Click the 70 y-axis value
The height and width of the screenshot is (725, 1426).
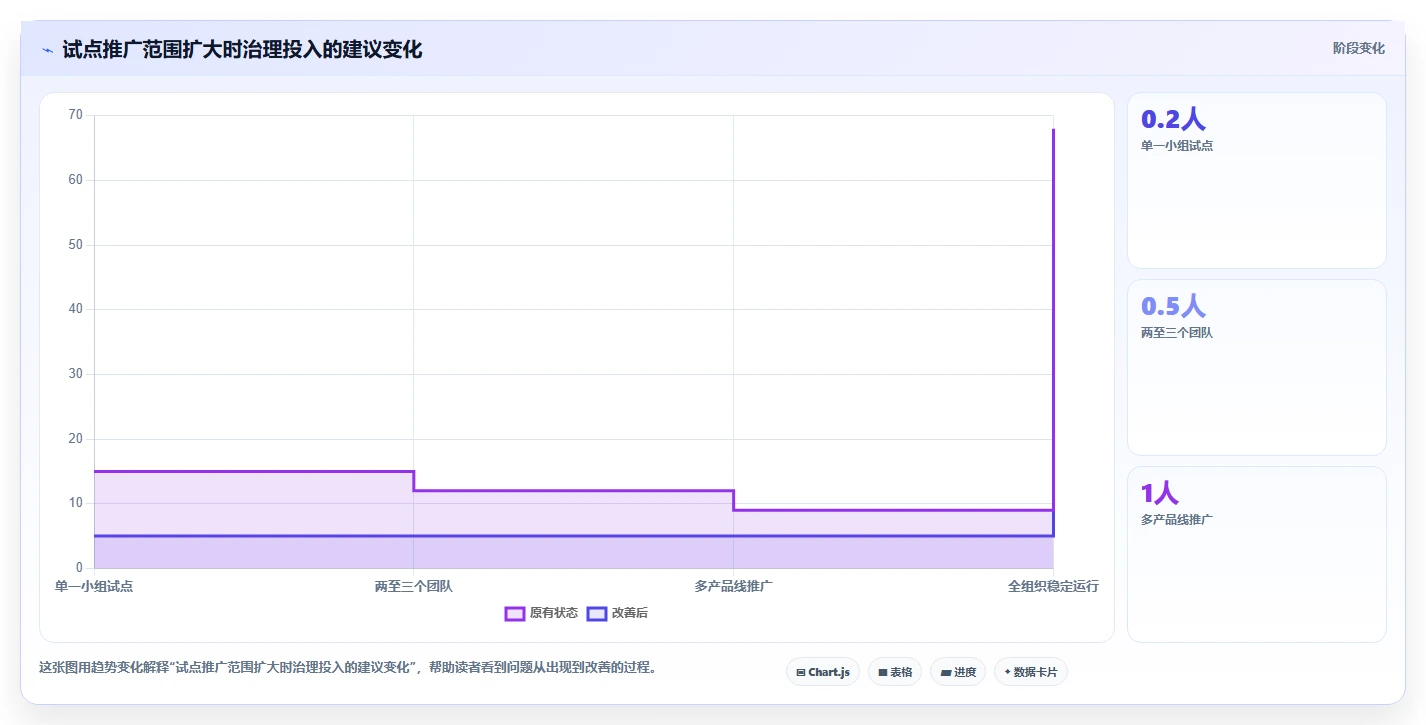(76, 115)
